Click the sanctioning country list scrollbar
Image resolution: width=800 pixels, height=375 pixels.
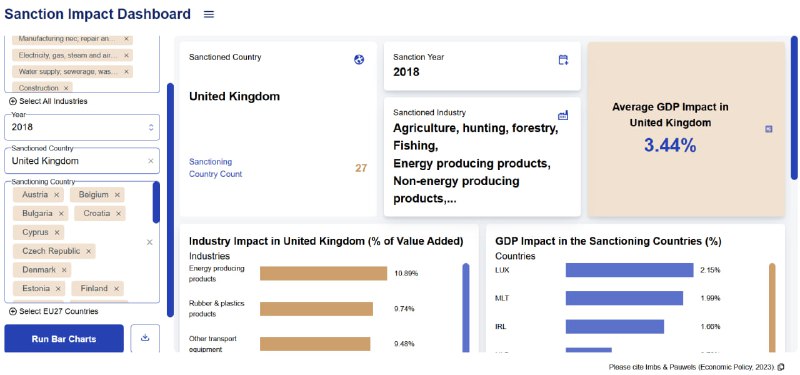point(156,203)
